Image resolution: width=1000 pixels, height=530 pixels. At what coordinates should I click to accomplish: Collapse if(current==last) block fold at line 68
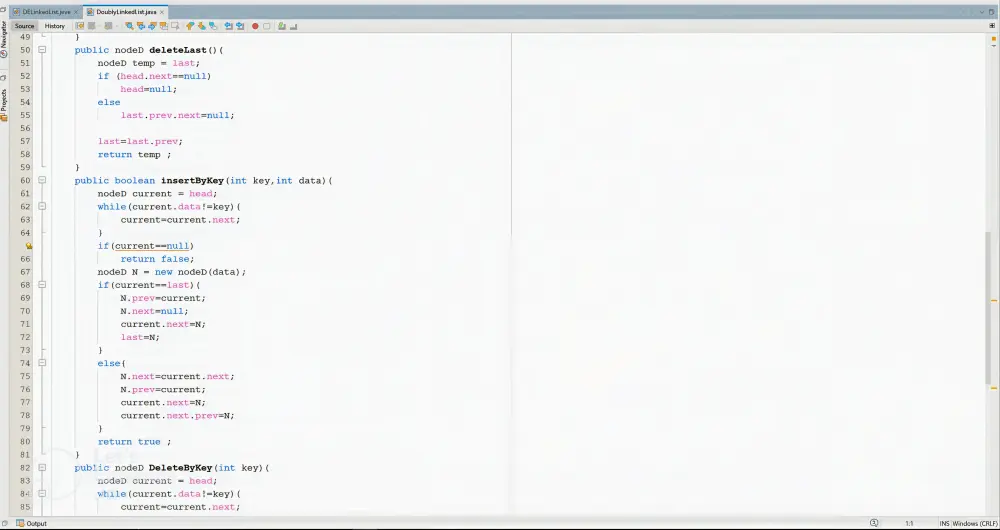coord(42,285)
